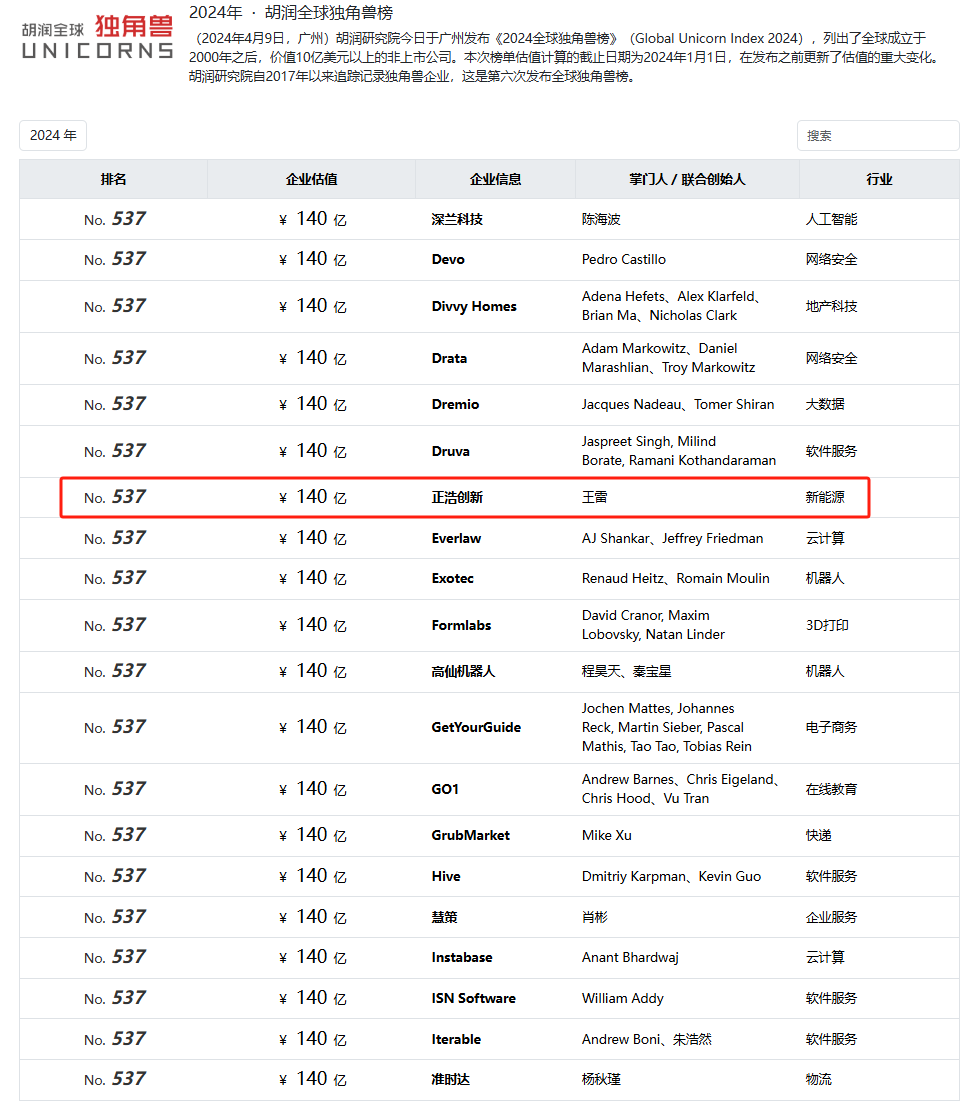Image resolution: width=970 pixels, height=1108 pixels.
Task: Click founder name 王雷
Action: 594,497
